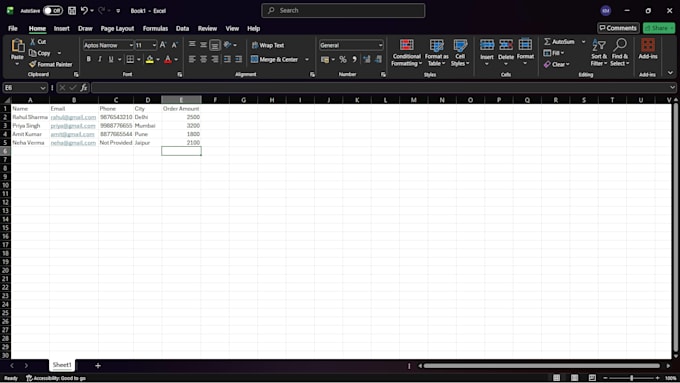
Task: Click the Format Painter icon
Action: click(33, 64)
